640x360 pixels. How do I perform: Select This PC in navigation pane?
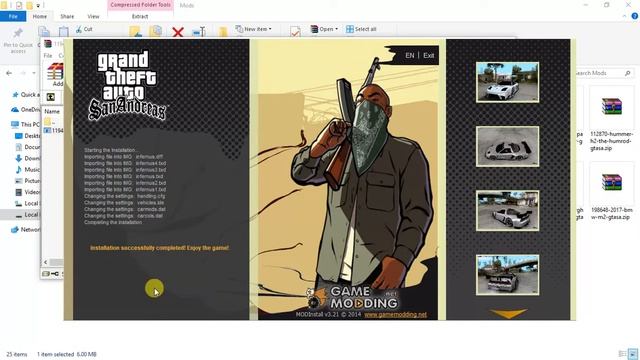[26, 124]
